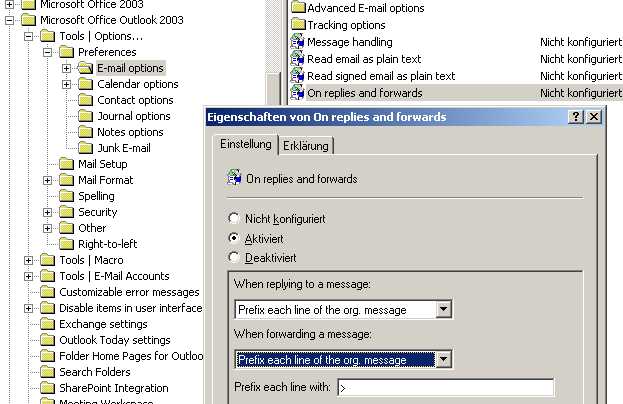Select the Nicht konfiguriert radio button
Image resolution: width=623 pixels, height=404 pixels.
point(234,218)
